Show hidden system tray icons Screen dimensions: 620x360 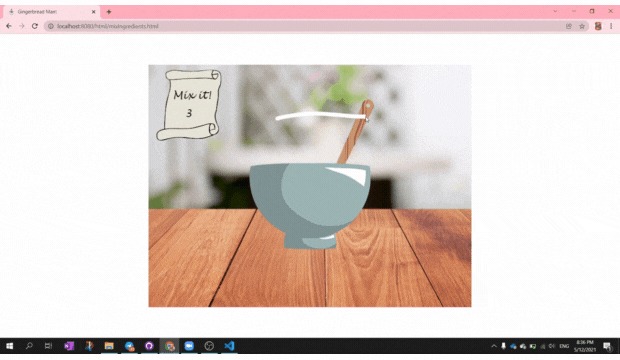494,346
